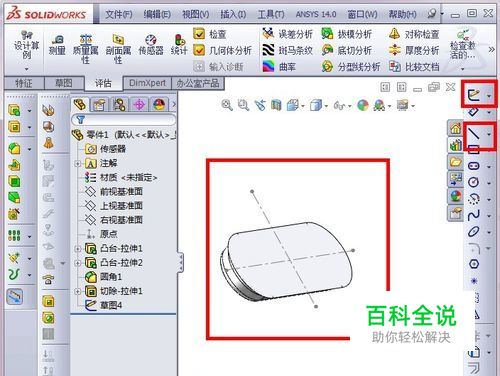This screenshot has height=376, width=500.
Task: Select 圆角1 fillet feature
Action: click(x=104, y=277)
